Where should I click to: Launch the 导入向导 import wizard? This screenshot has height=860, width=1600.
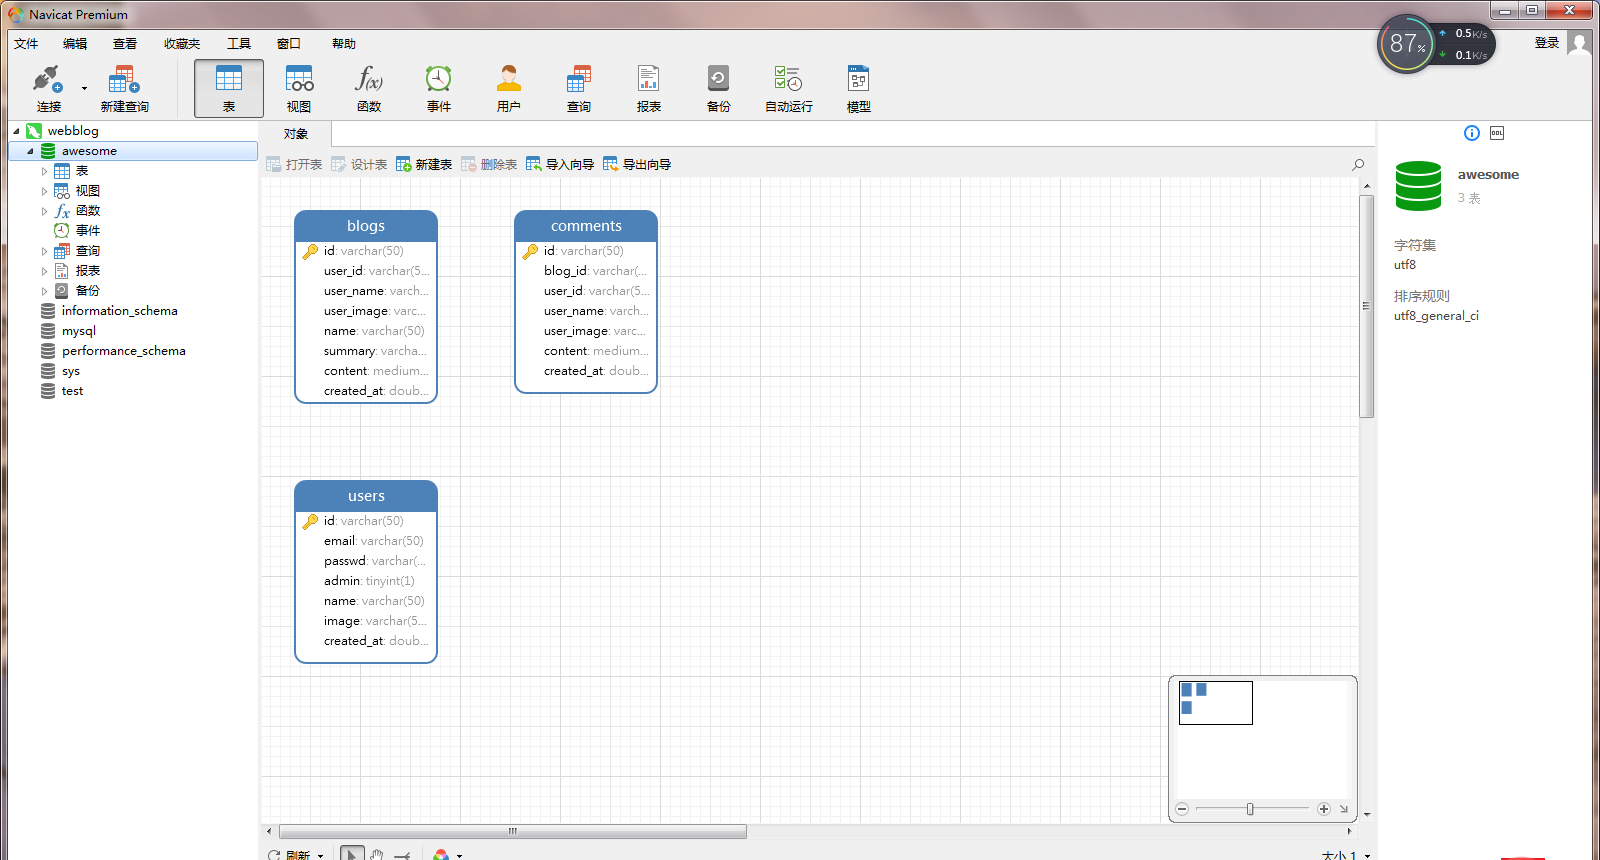[x=560, y=164]
